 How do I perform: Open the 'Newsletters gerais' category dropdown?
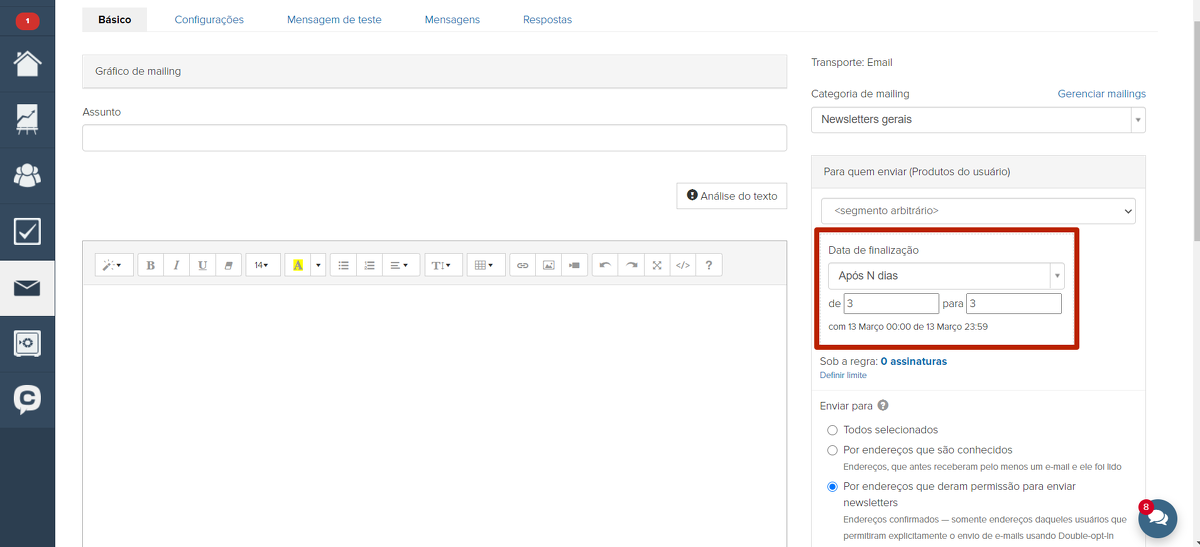pos(978,120)
